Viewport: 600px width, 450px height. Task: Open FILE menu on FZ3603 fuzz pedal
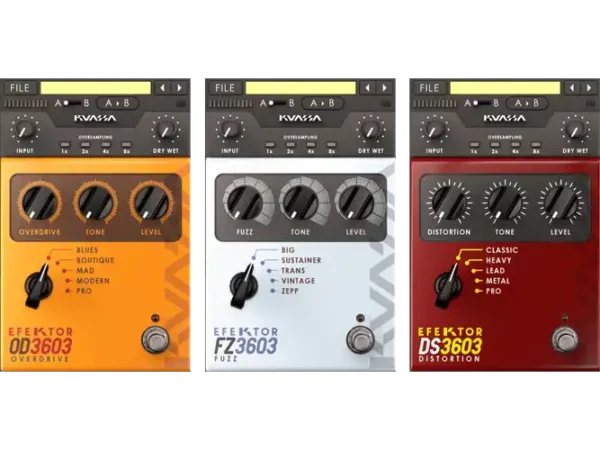(225, 88)
